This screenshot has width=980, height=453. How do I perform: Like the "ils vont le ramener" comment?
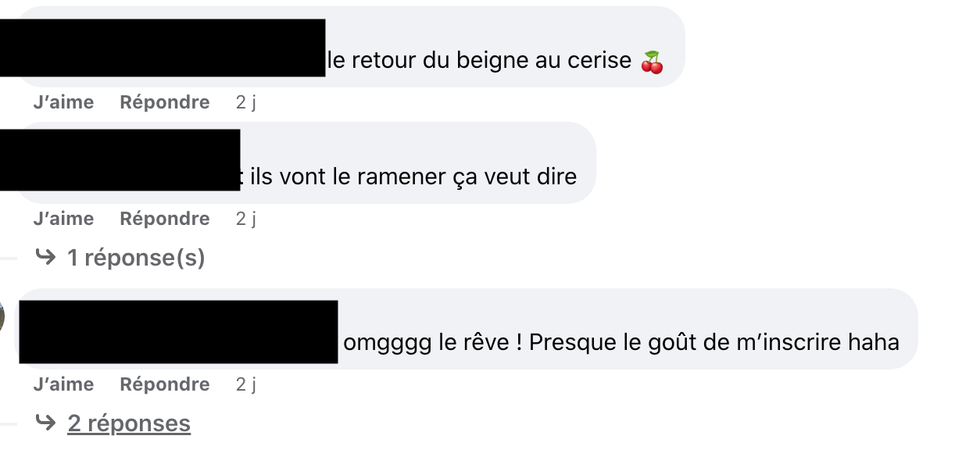coord(64,218)
